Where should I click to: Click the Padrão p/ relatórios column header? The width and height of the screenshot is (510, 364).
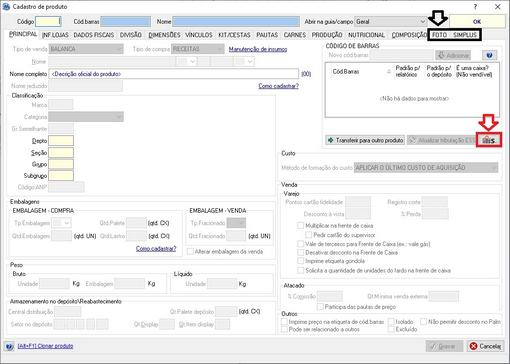[x=409, y=72]
